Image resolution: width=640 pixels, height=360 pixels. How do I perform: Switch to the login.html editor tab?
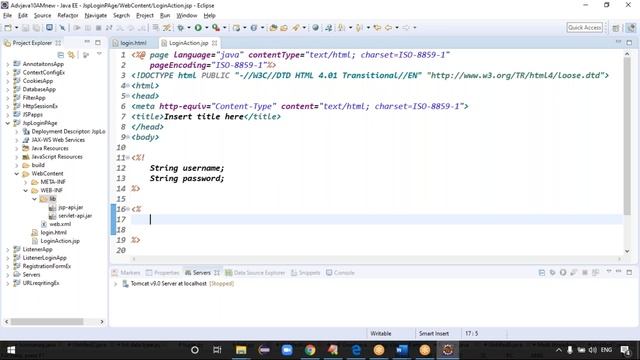133,43
